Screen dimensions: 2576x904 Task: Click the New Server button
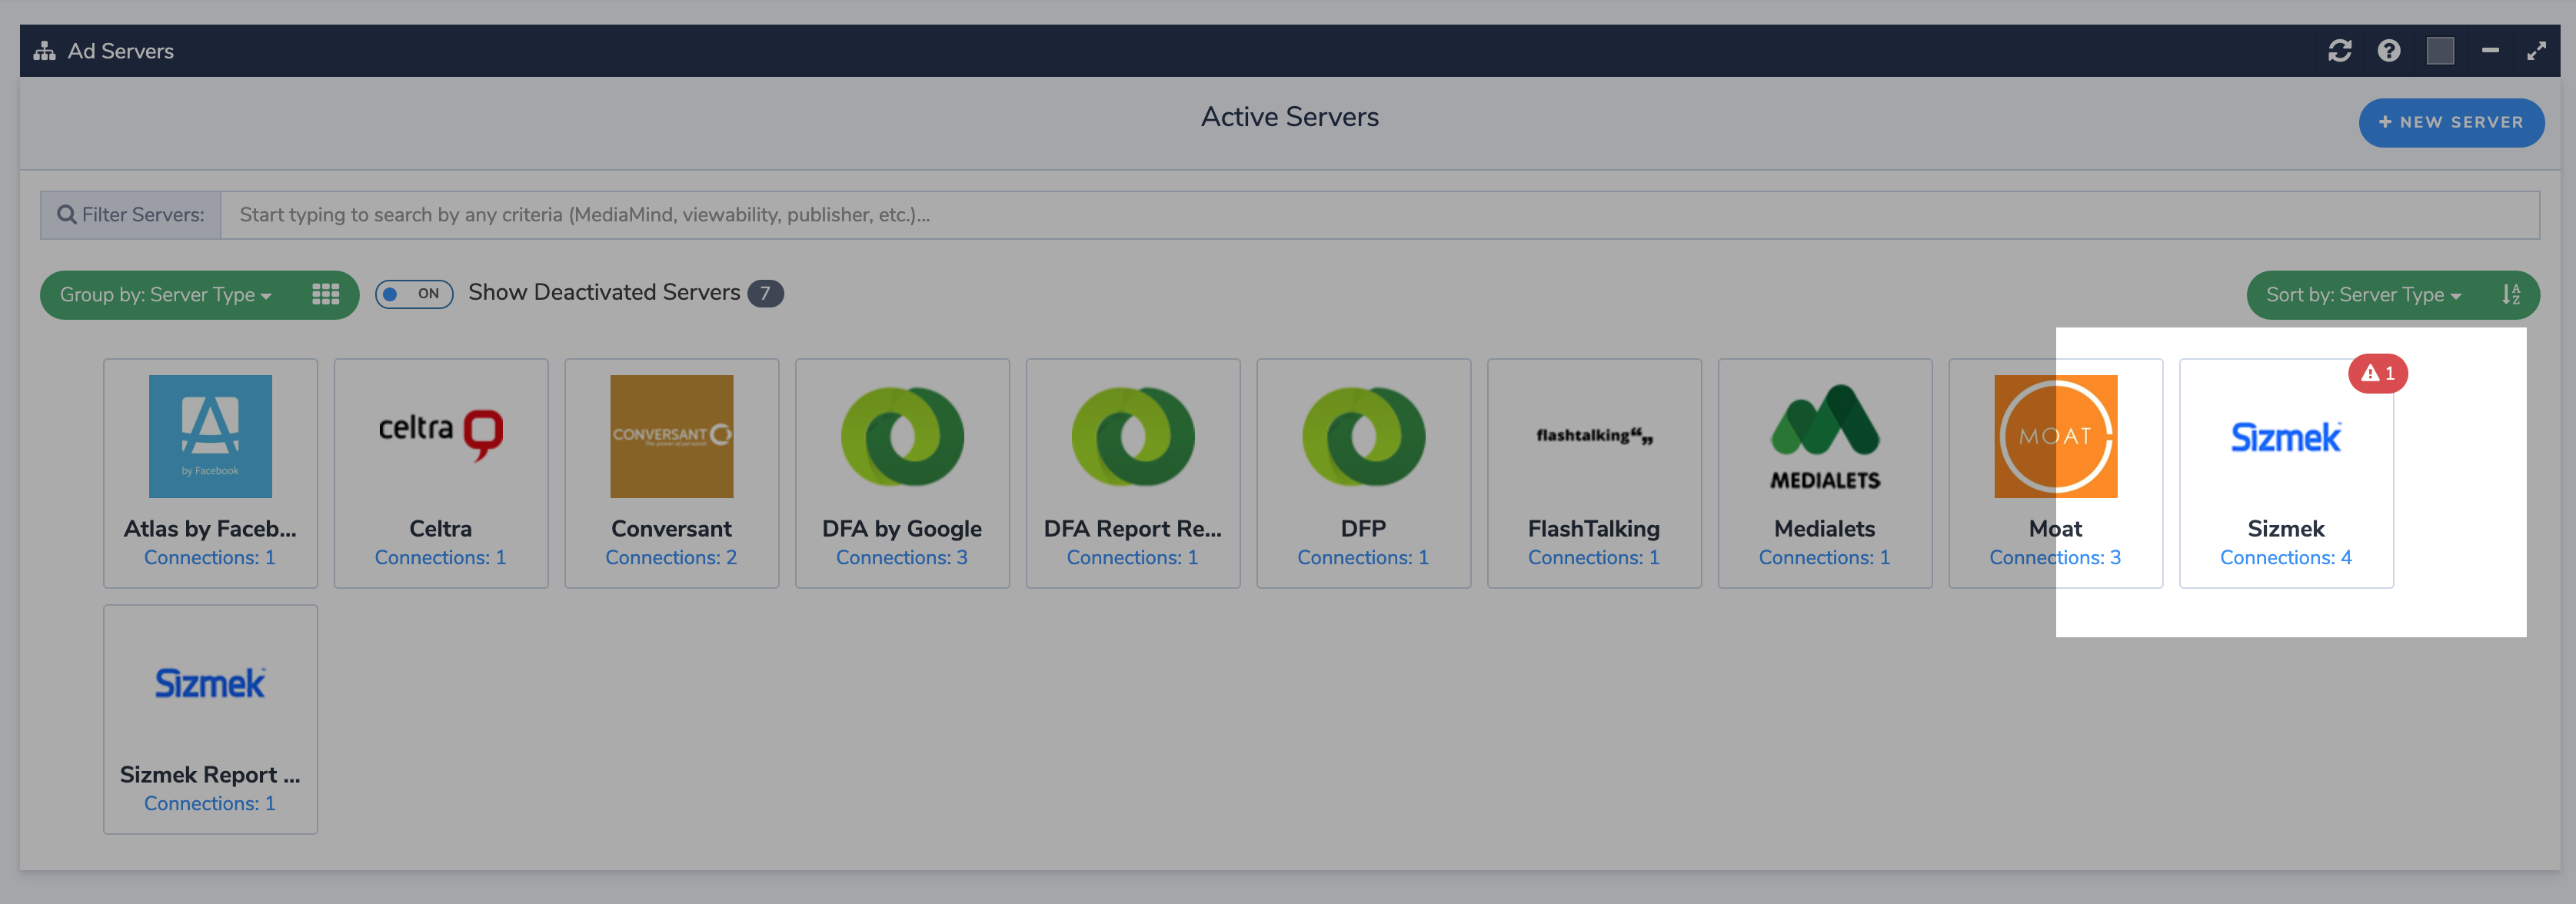(2451, 122)
